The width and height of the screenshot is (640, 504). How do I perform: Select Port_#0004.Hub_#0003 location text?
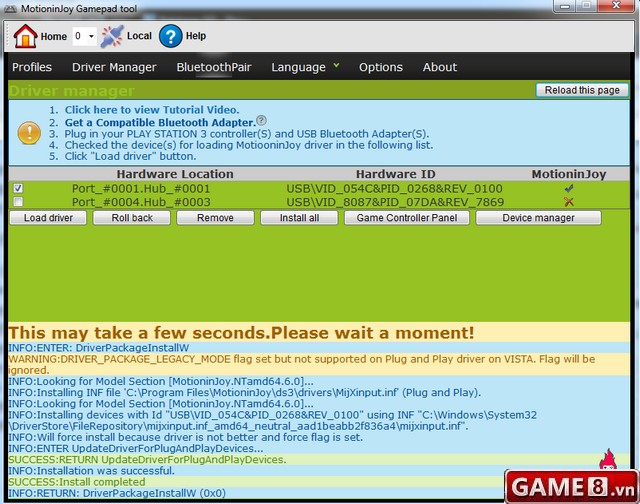tap(141, 202)
